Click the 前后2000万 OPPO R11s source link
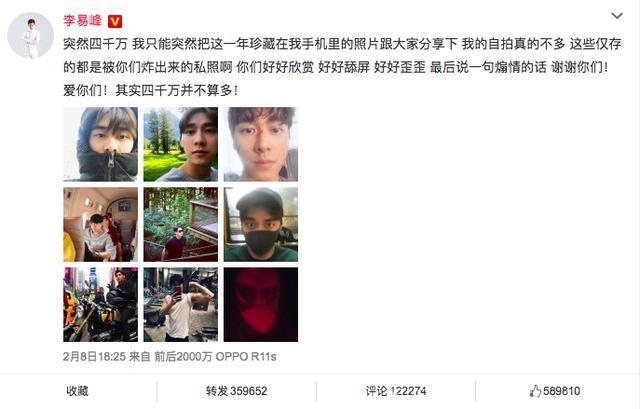Viewport: 640px width, 409px height. point(215,356)
